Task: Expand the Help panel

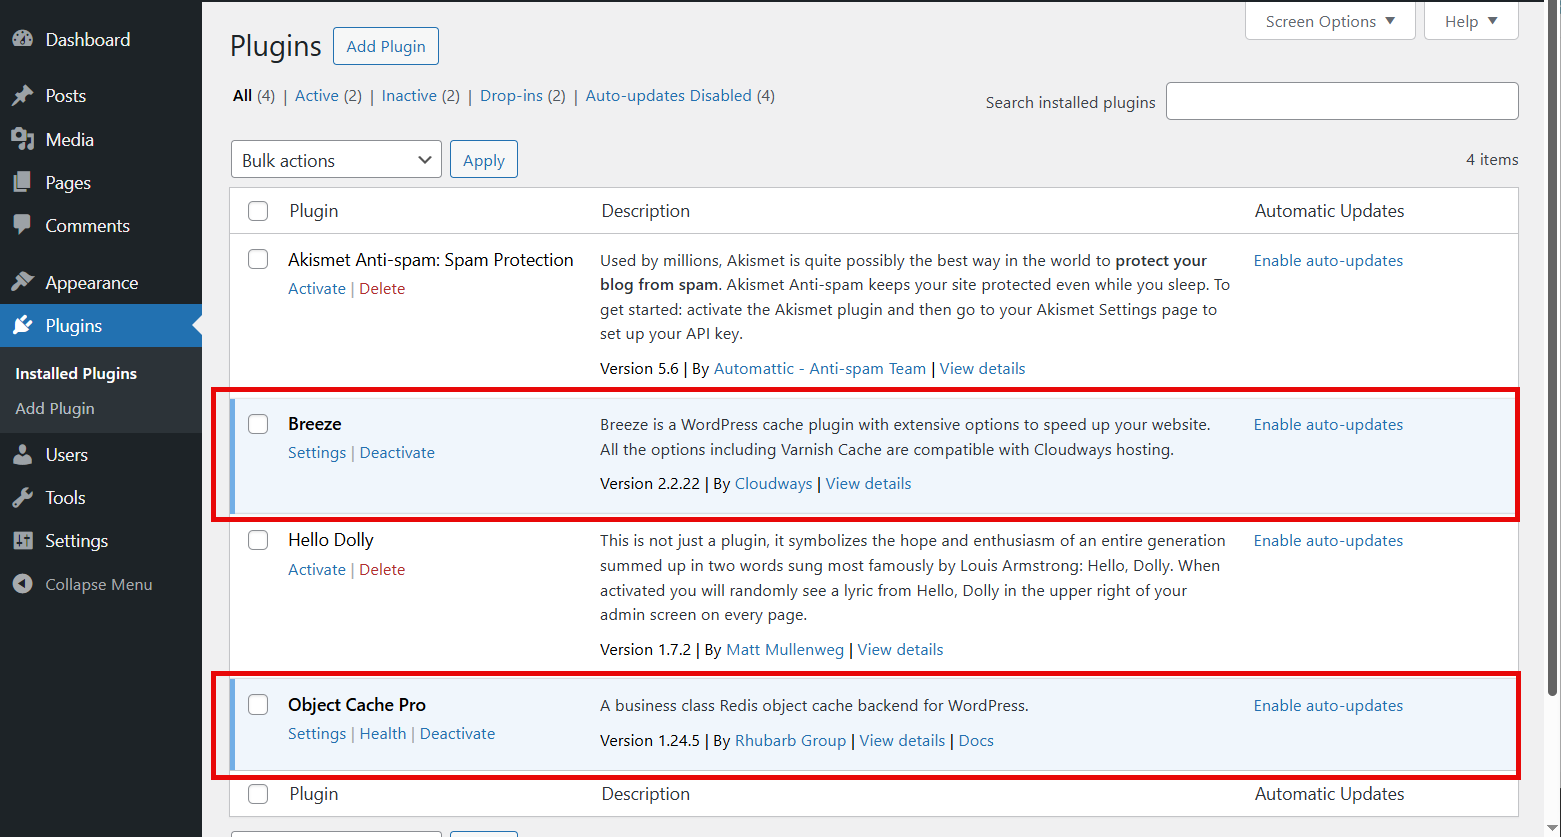Action: 1471,21
